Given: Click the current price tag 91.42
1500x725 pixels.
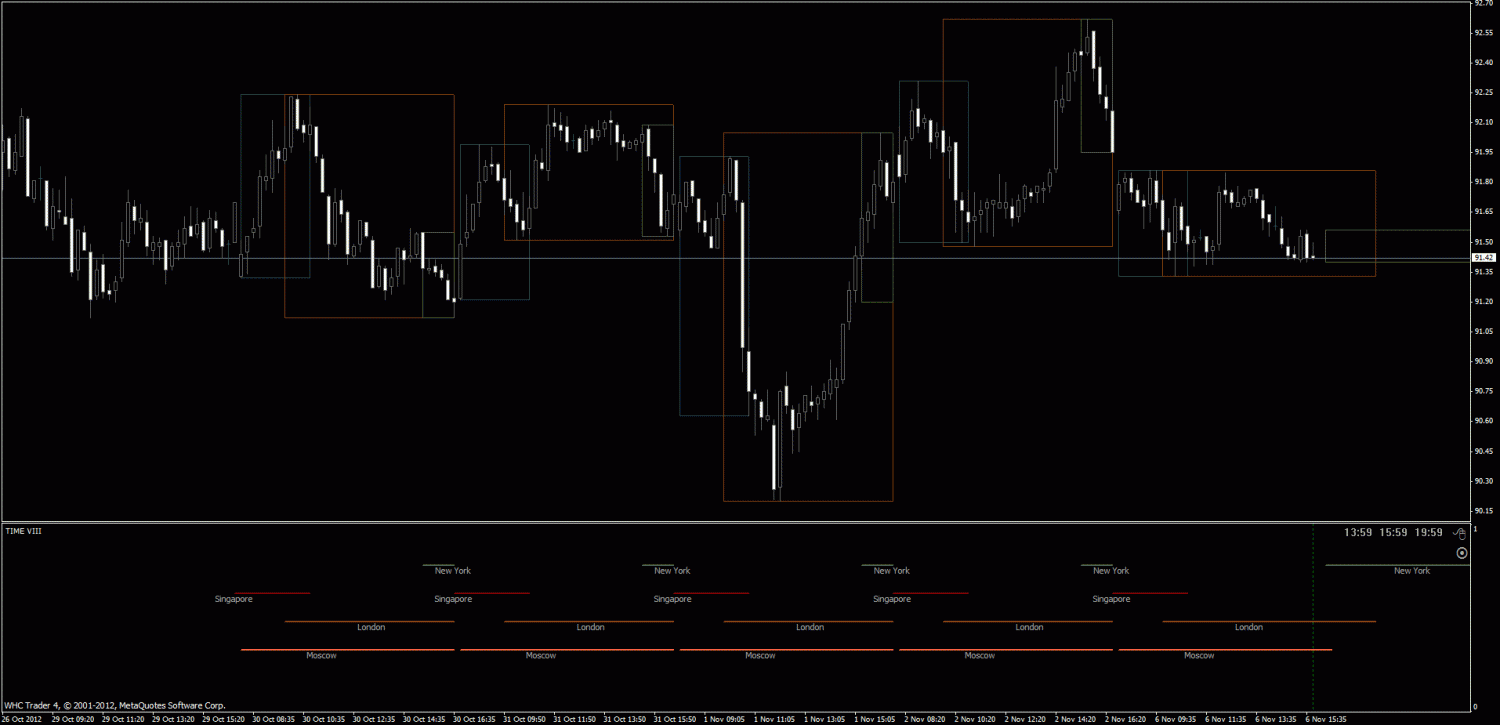Looking at the screenshot, I should pyautogui.click(x=1484, y=258).
